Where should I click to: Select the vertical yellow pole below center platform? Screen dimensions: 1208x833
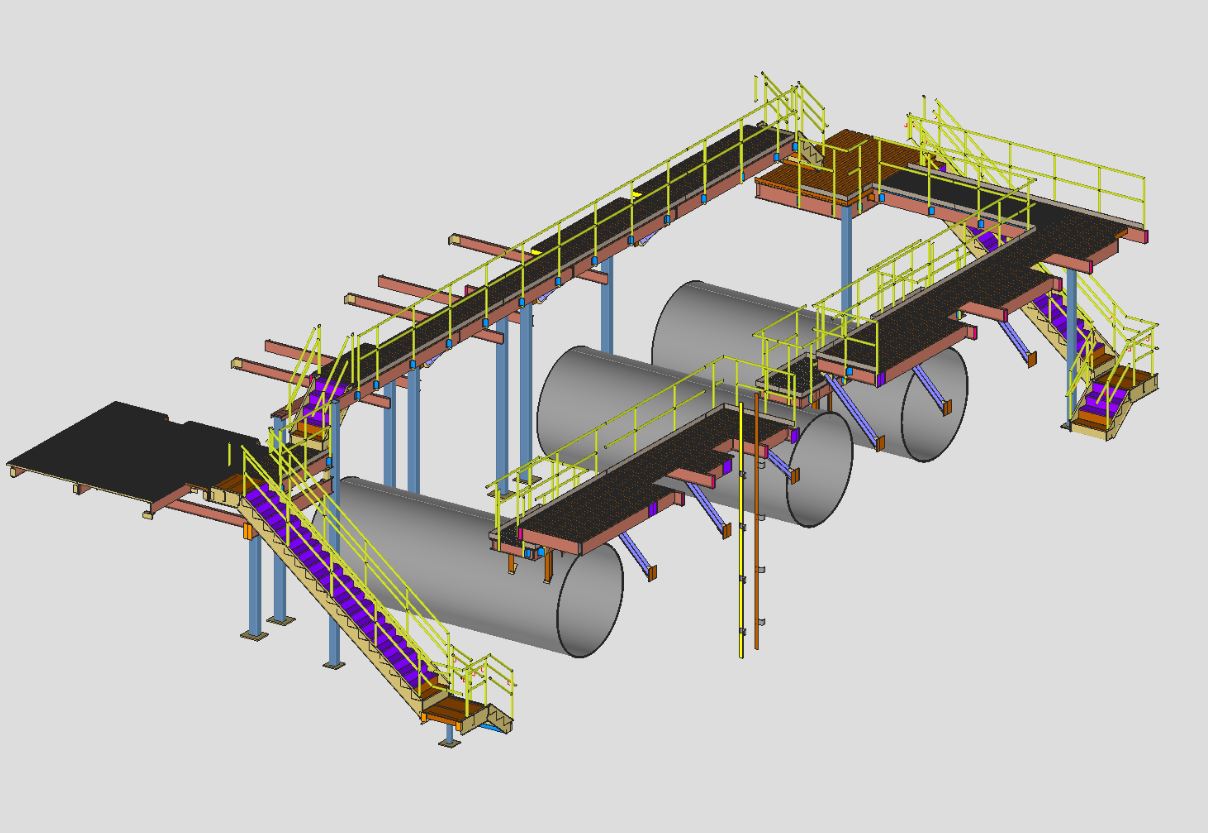pyautogui.click(x=740, y=560)
